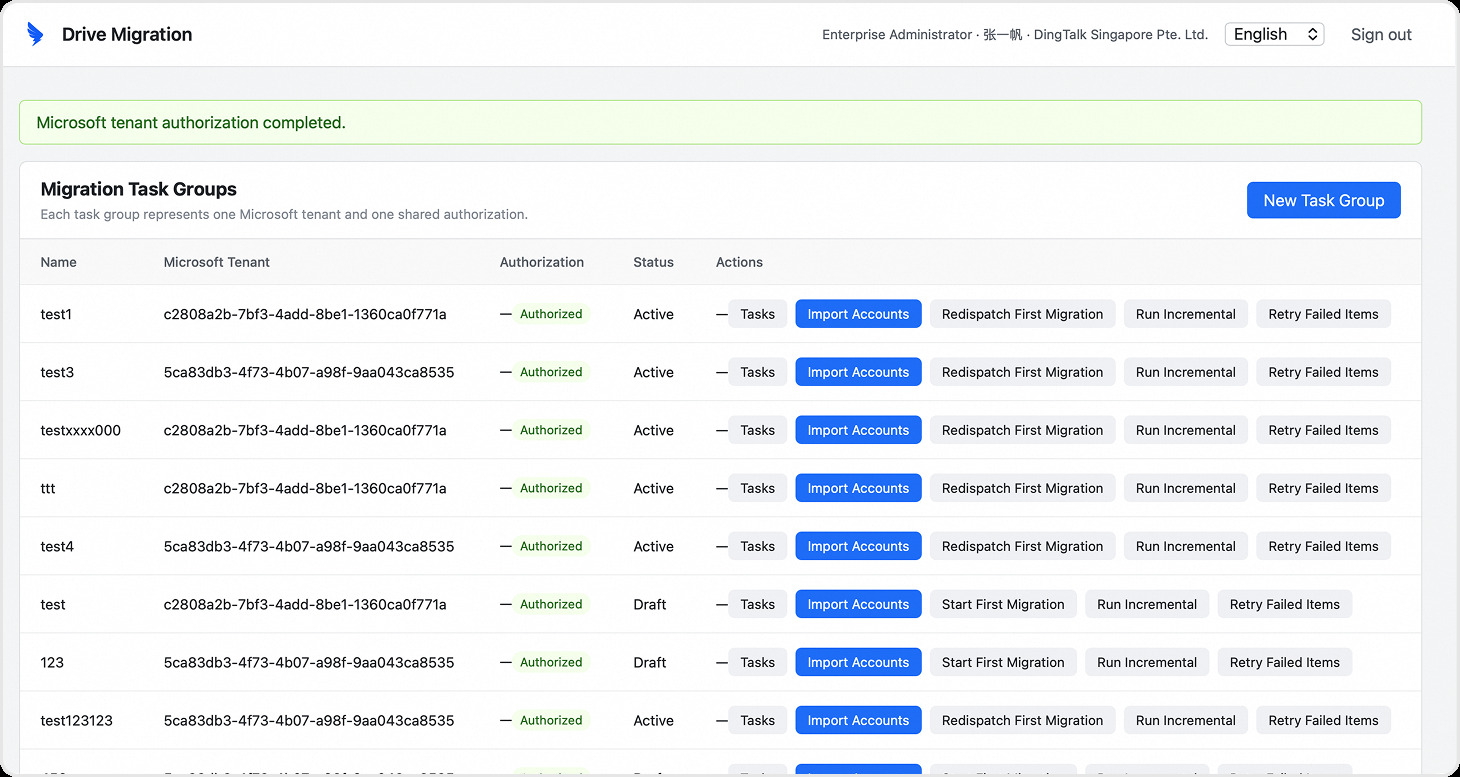Start First Migration for test group
This screenshot has width=1460, height=777.
click(x=1003, y=604)
